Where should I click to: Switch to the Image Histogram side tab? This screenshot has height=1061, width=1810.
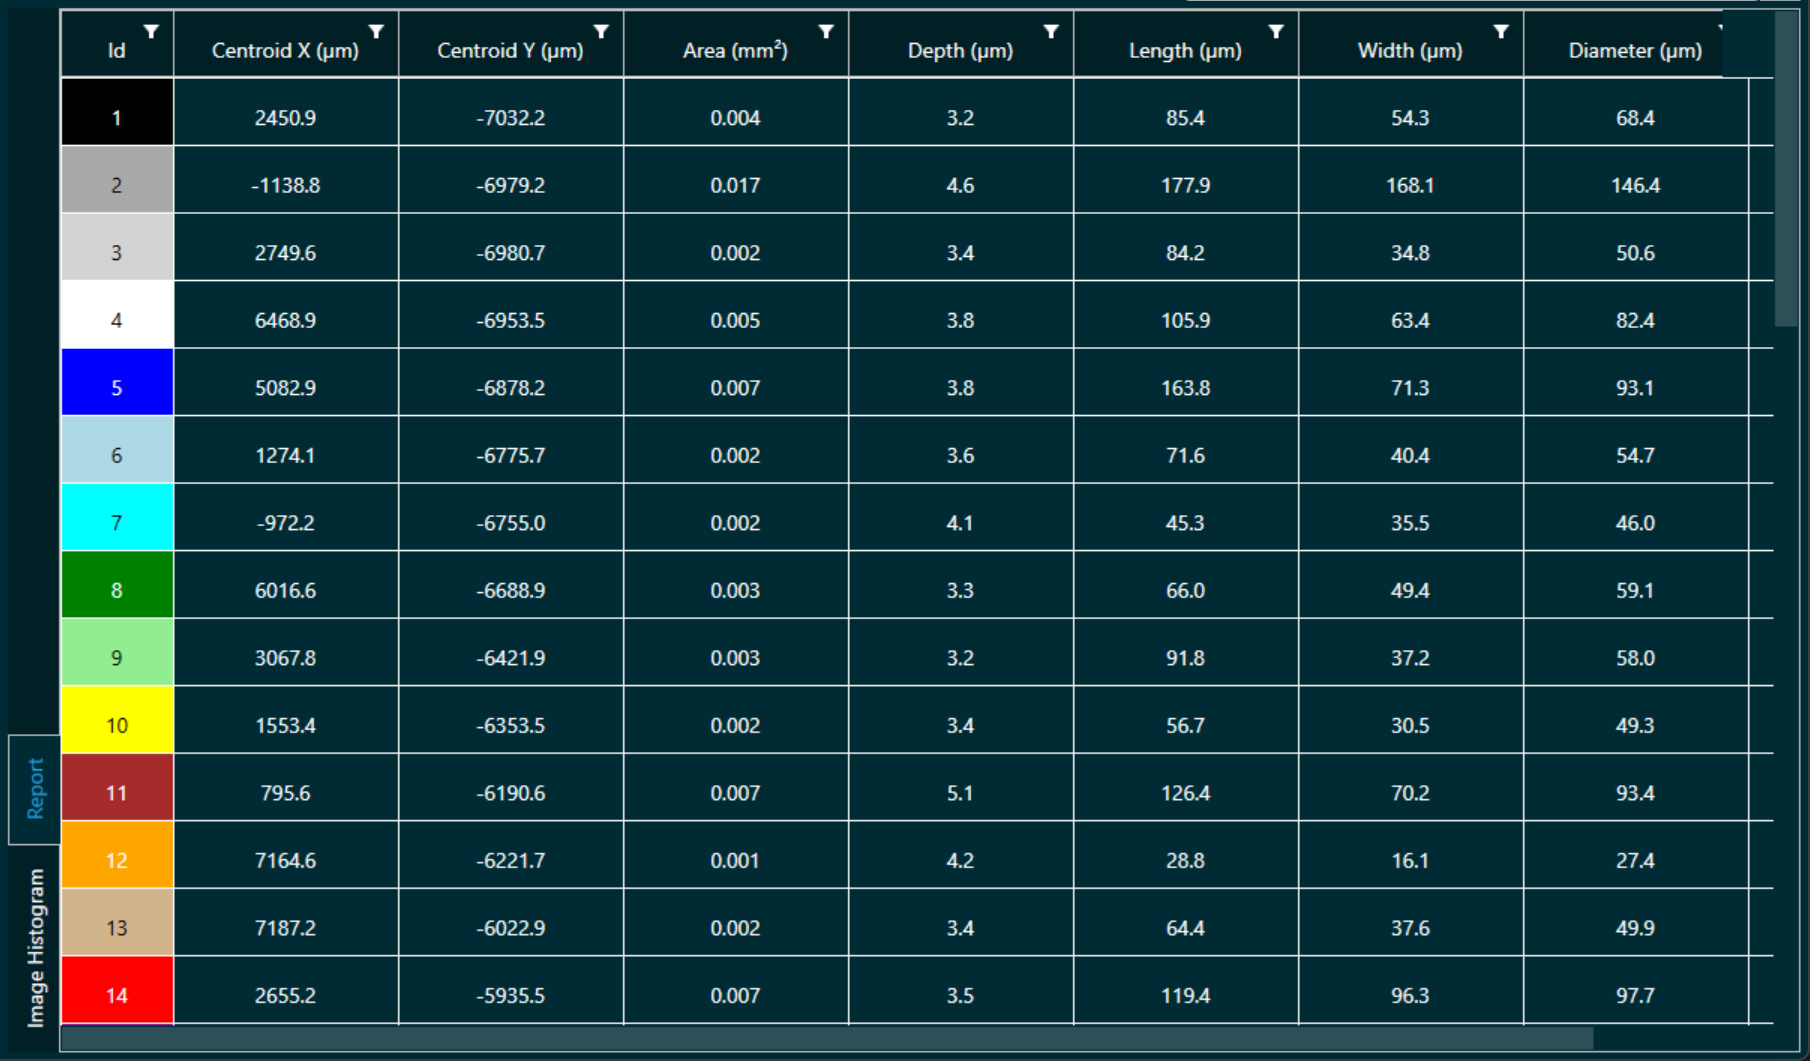pos(35,947)
